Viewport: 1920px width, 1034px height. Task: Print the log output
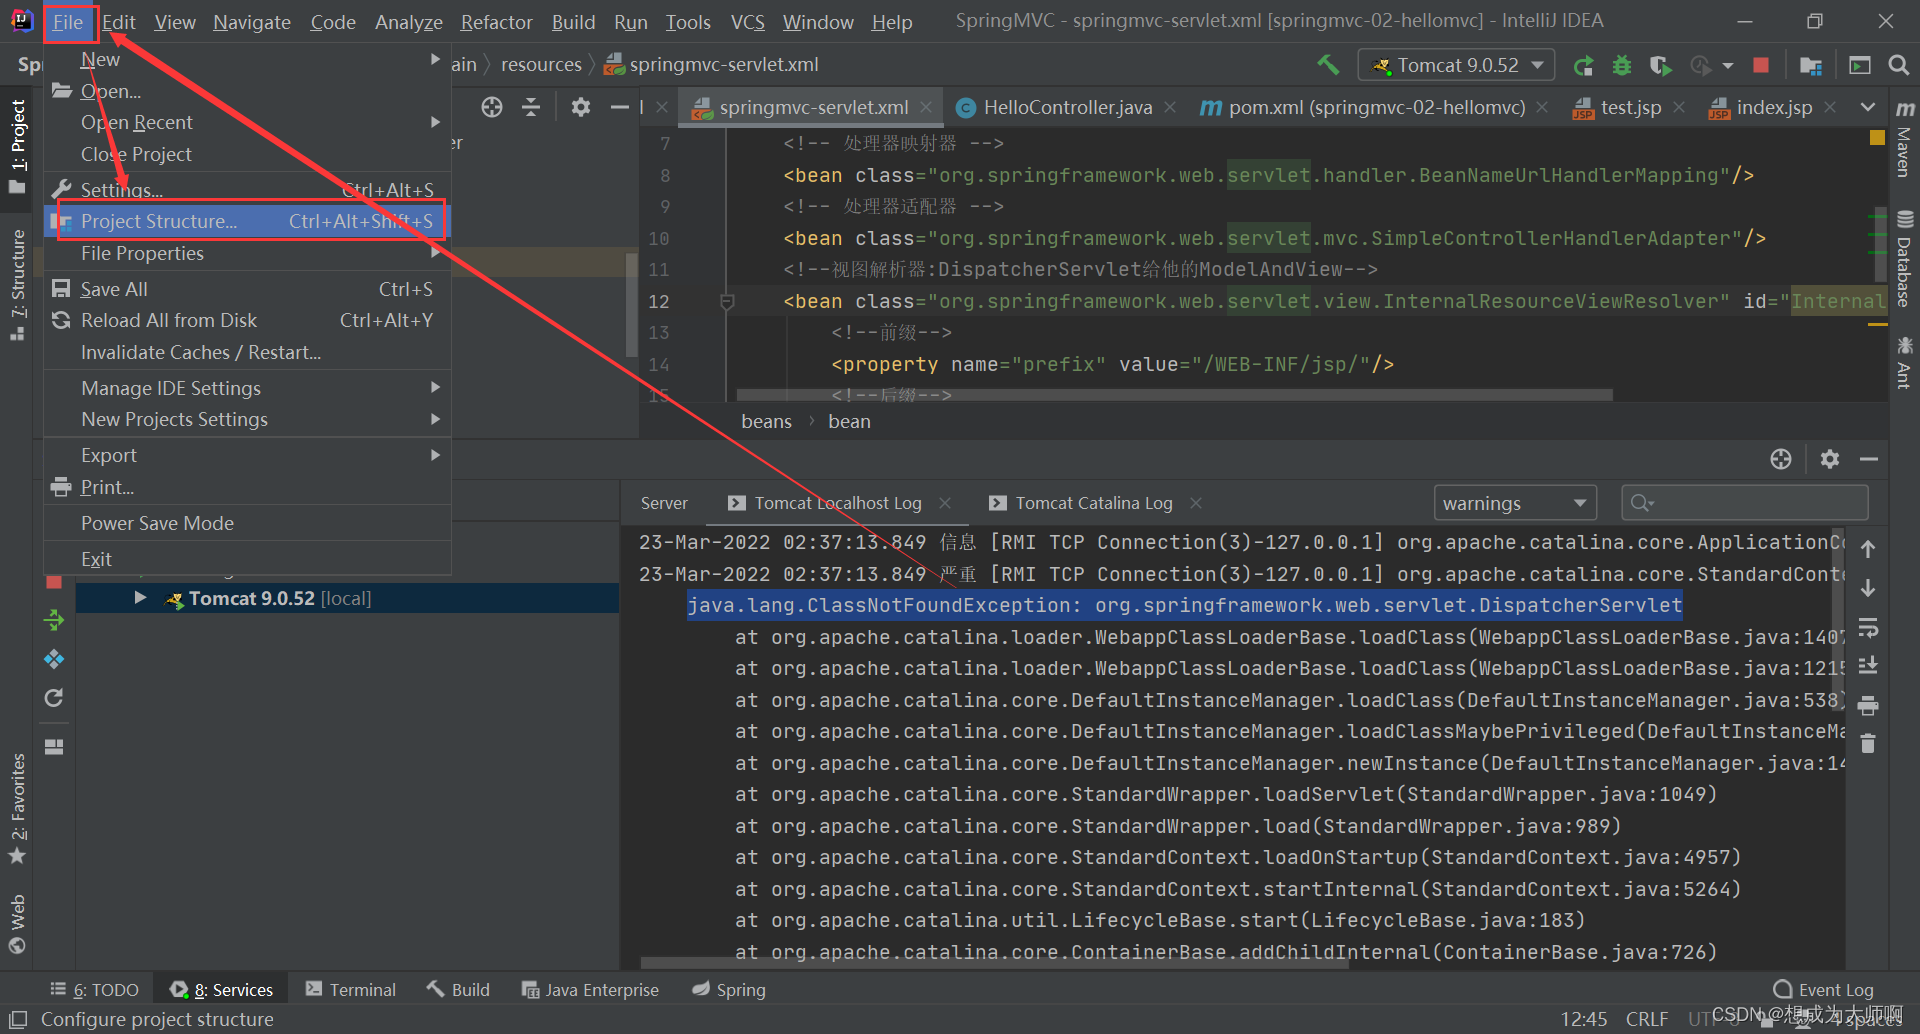1868,706
